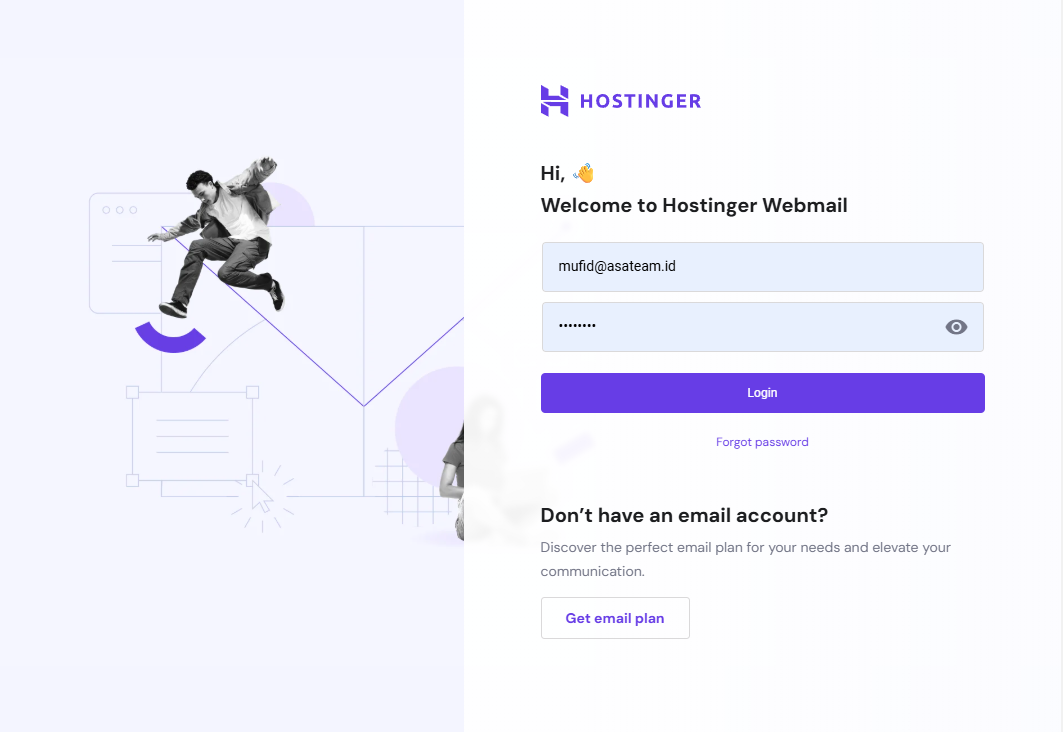This screenshot has height=732, width=1063.
Task: Open the Forgot password link
Action: pyautogui.click(x=762, y=442)
